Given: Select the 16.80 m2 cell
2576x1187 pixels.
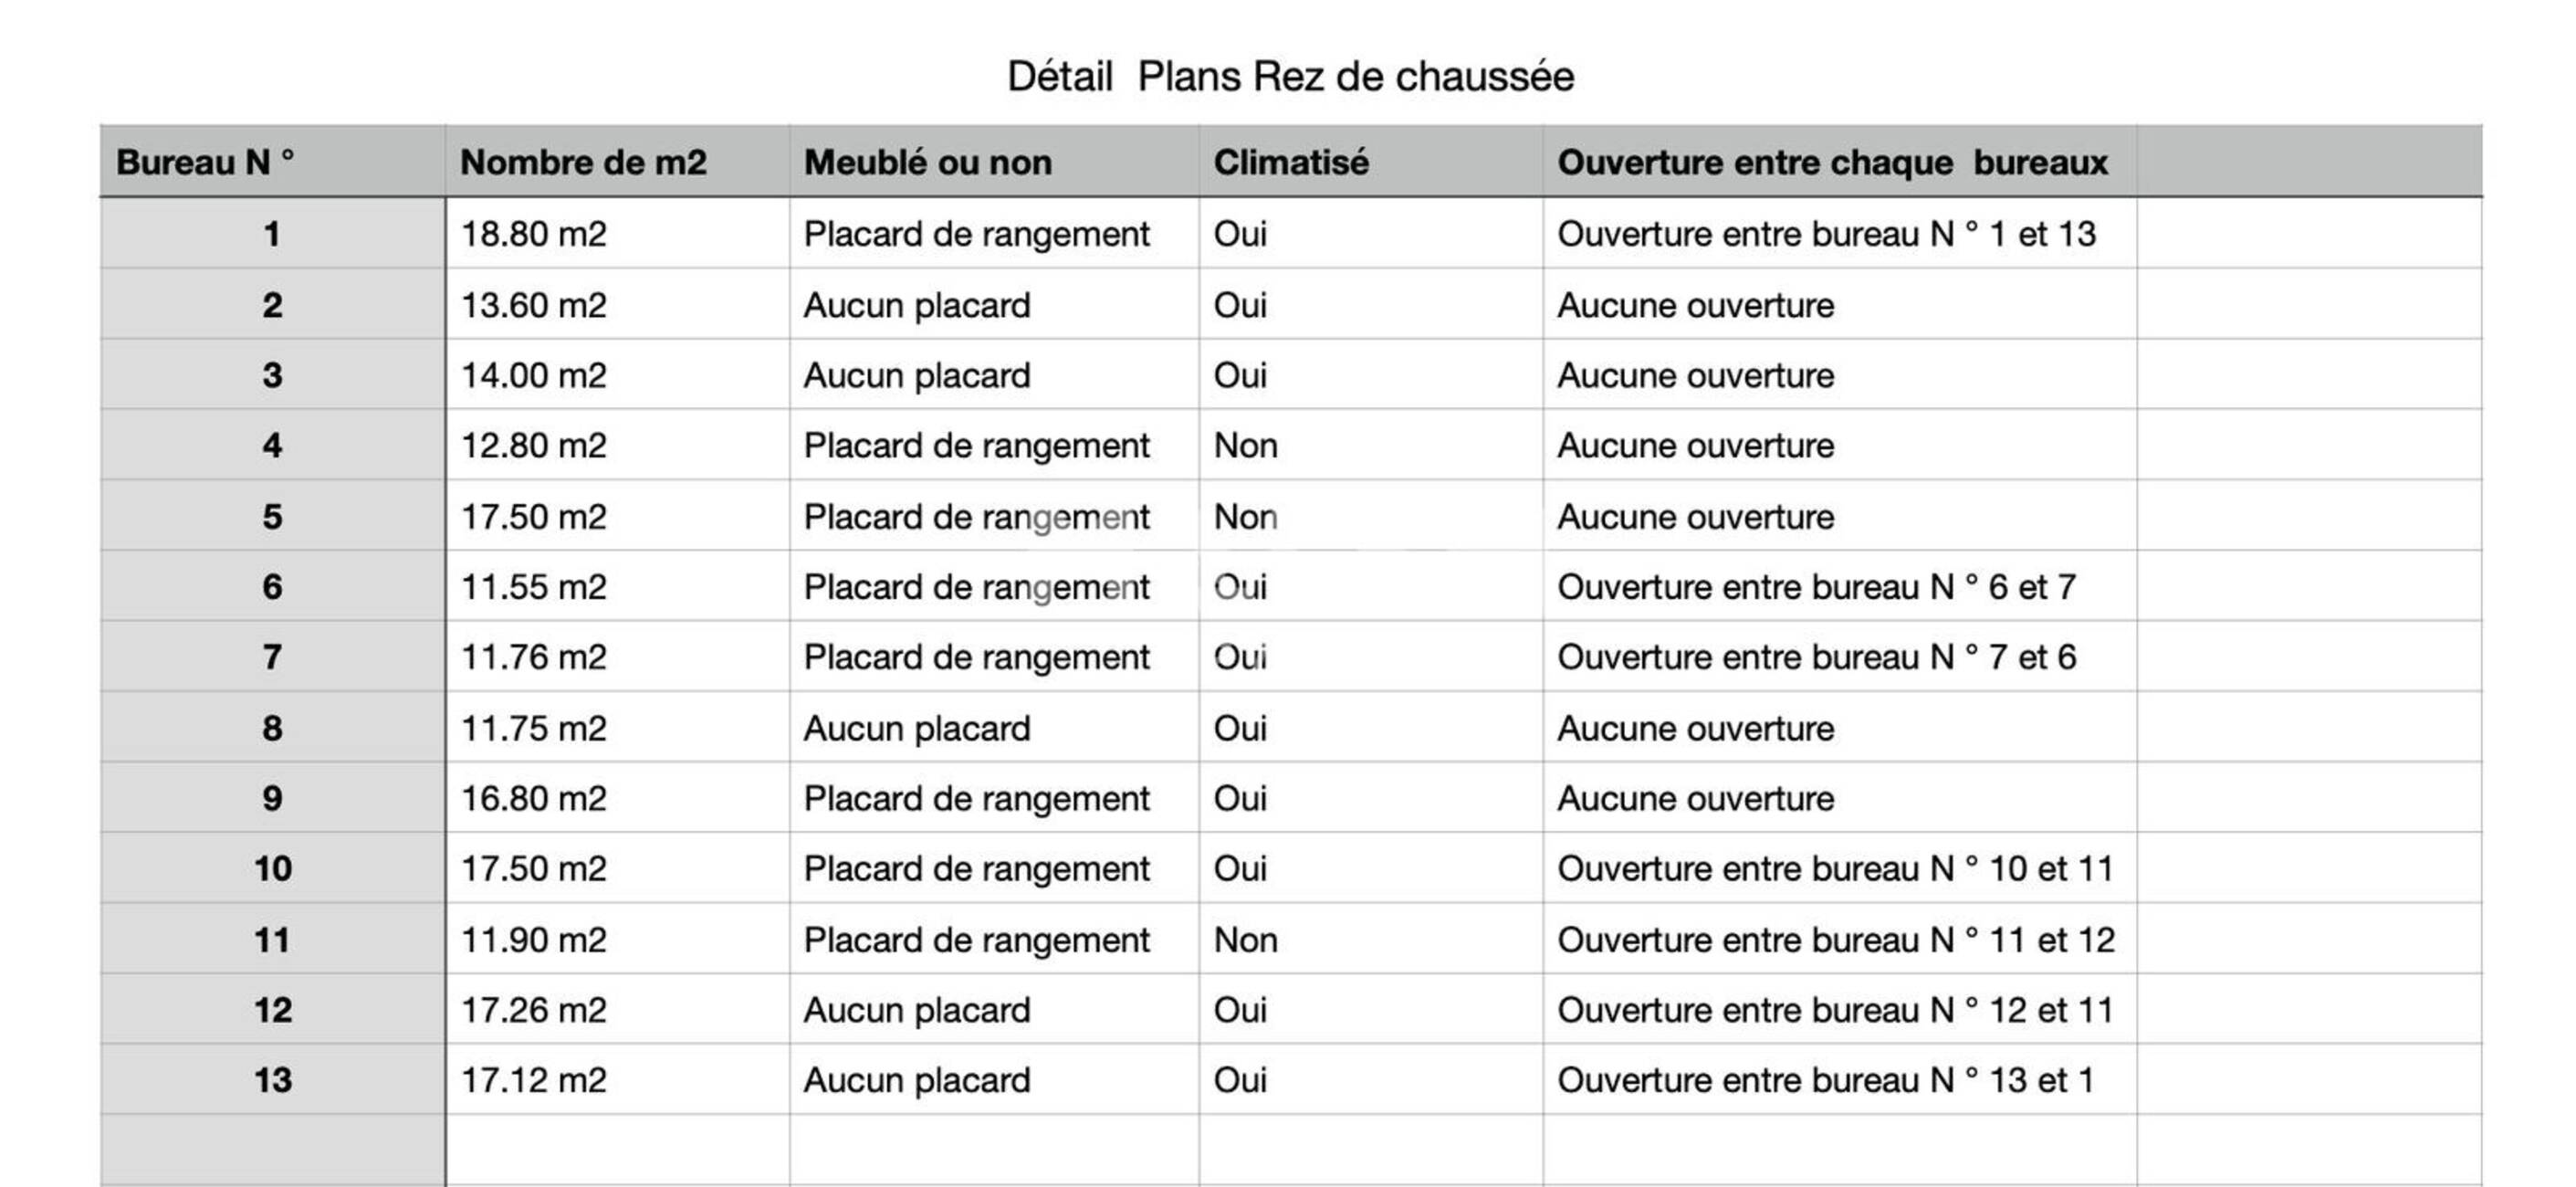Looking at the screenshot, I should (x=533, y=798).
